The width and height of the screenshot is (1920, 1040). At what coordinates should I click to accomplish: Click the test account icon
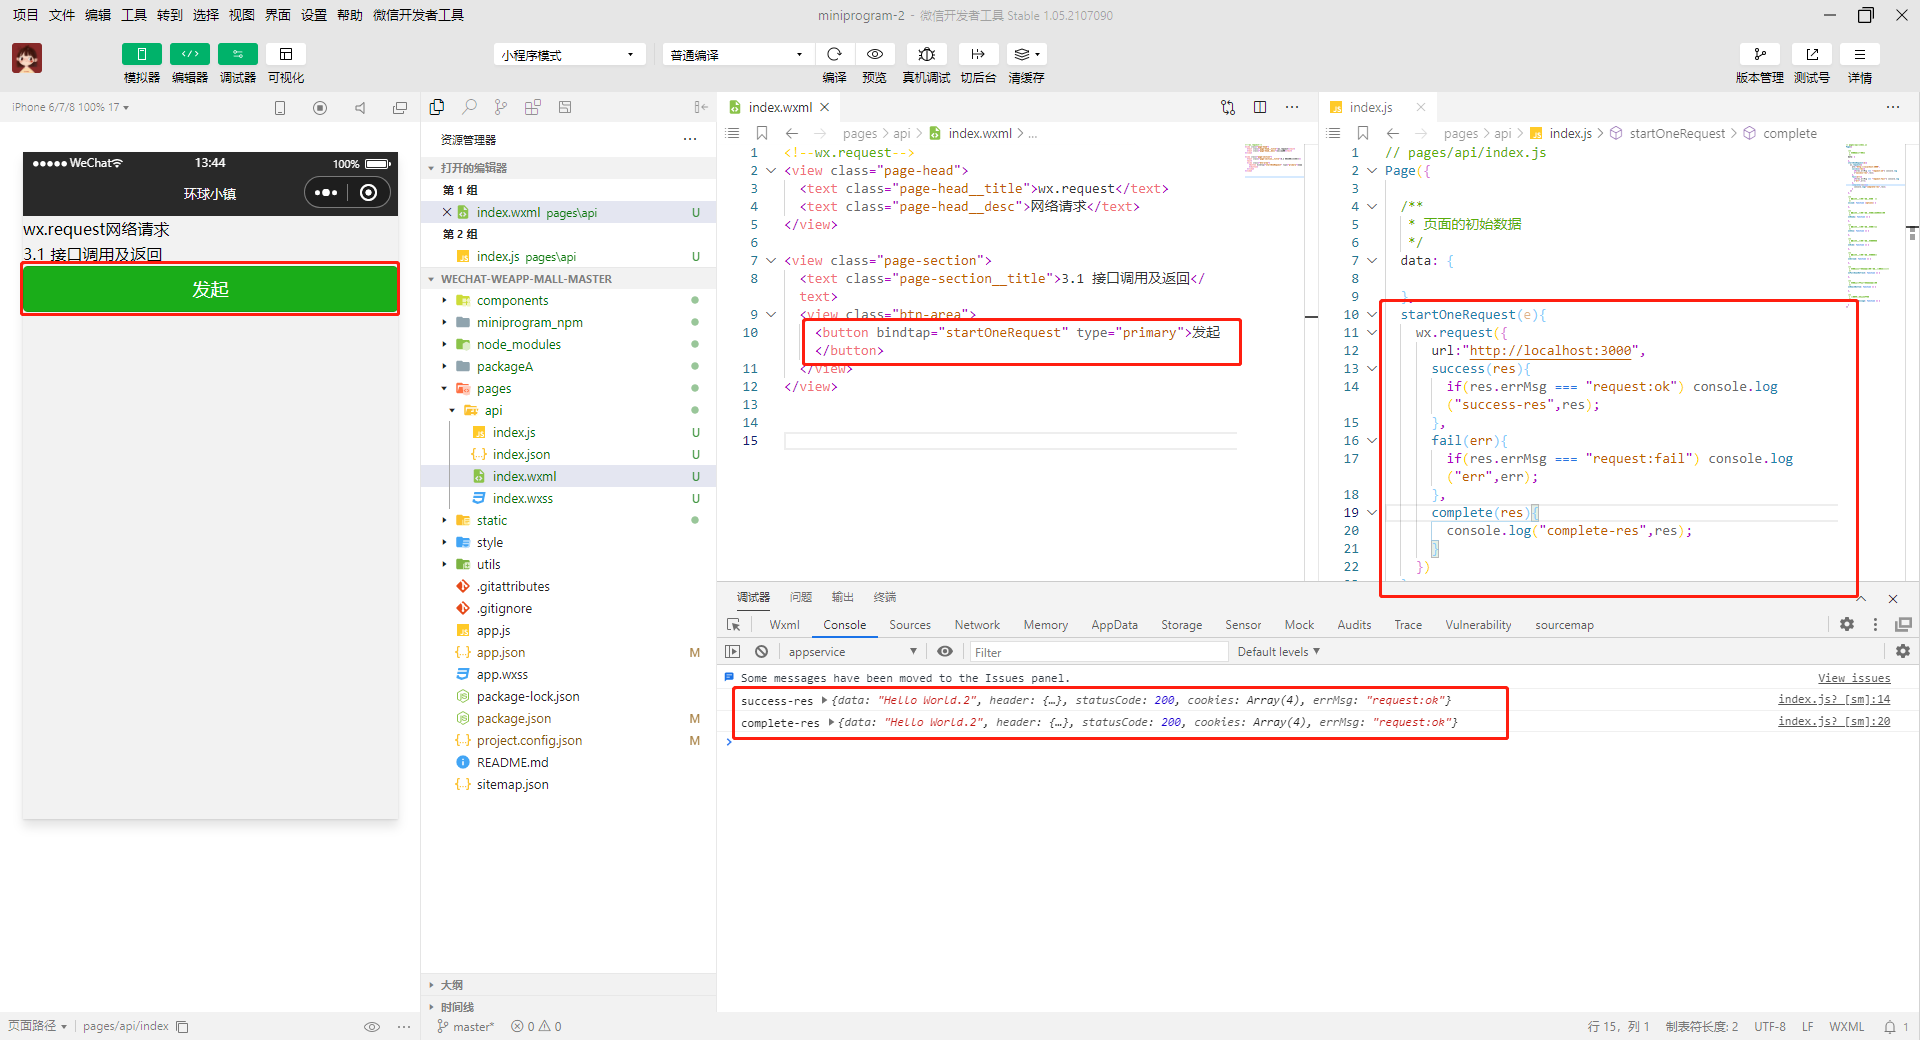1812,54
